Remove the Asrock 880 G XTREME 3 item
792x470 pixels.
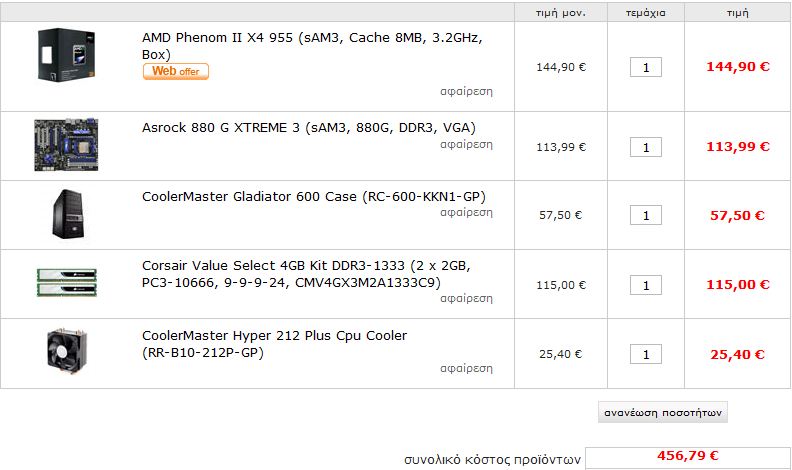pos(466,144)
